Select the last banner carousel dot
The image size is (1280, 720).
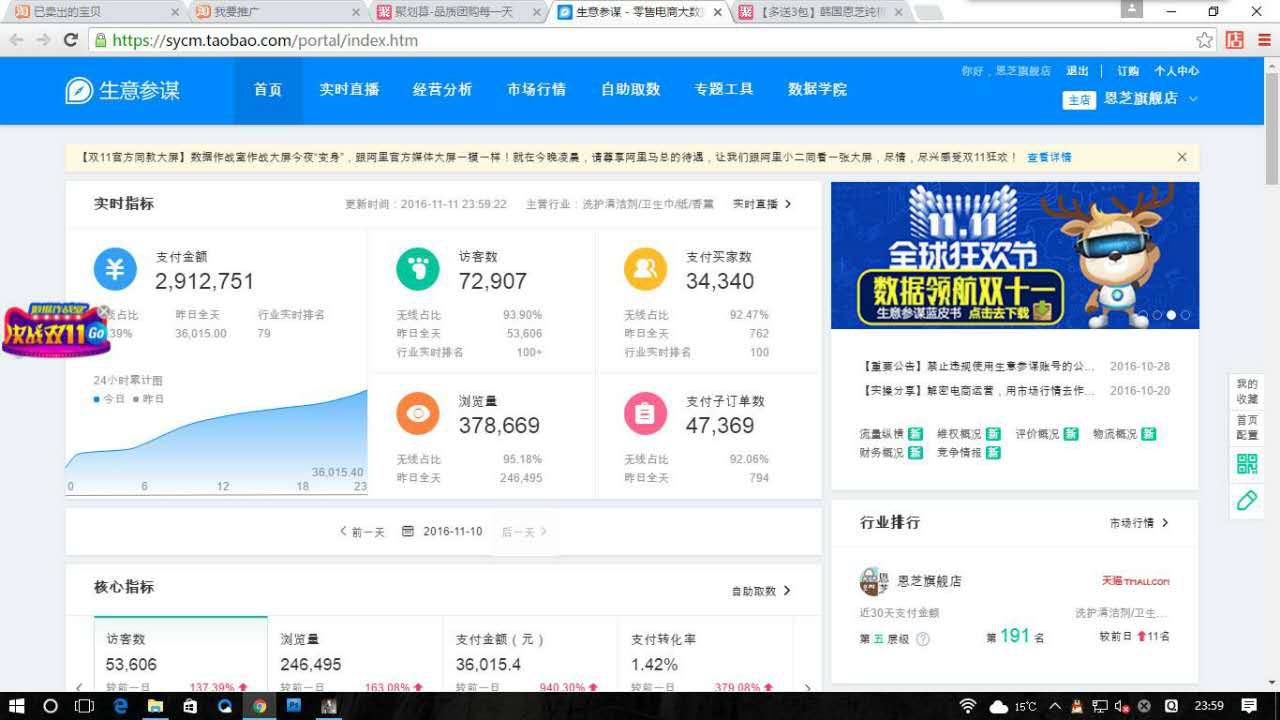click(1185, 314)
